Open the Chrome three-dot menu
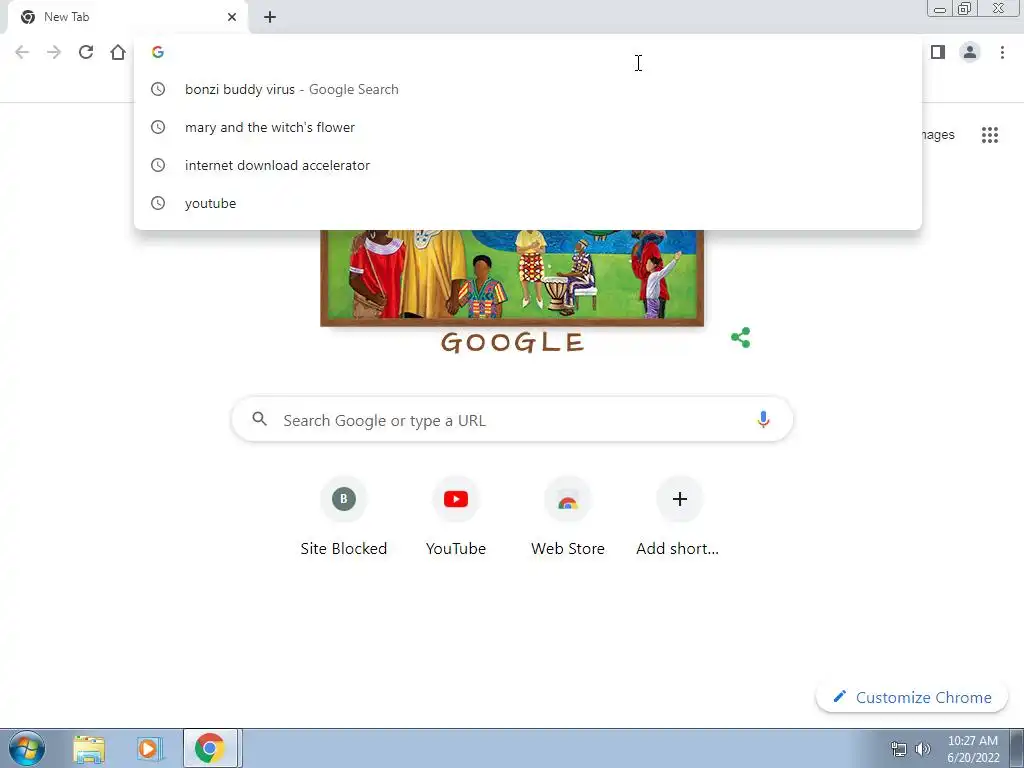Image resolution: width=1024 pixels, height=768 pixels. pos(1002,52)
